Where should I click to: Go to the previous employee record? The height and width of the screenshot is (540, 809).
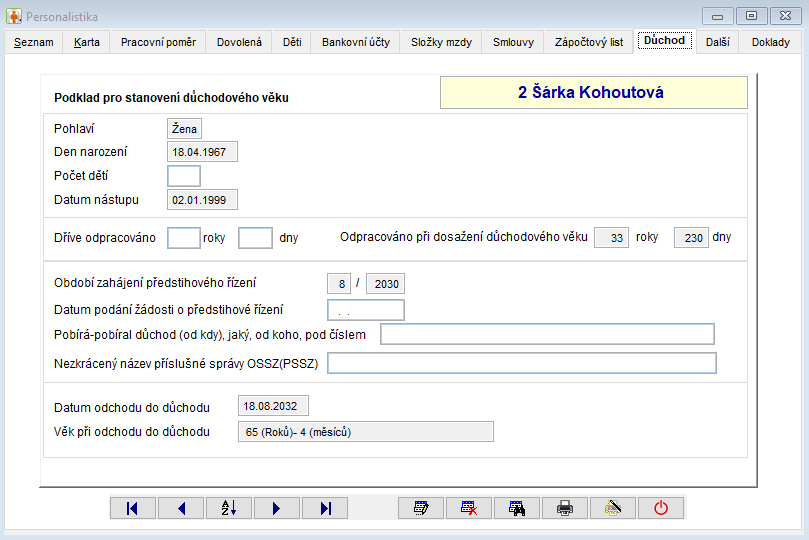[x=181, y=508]
